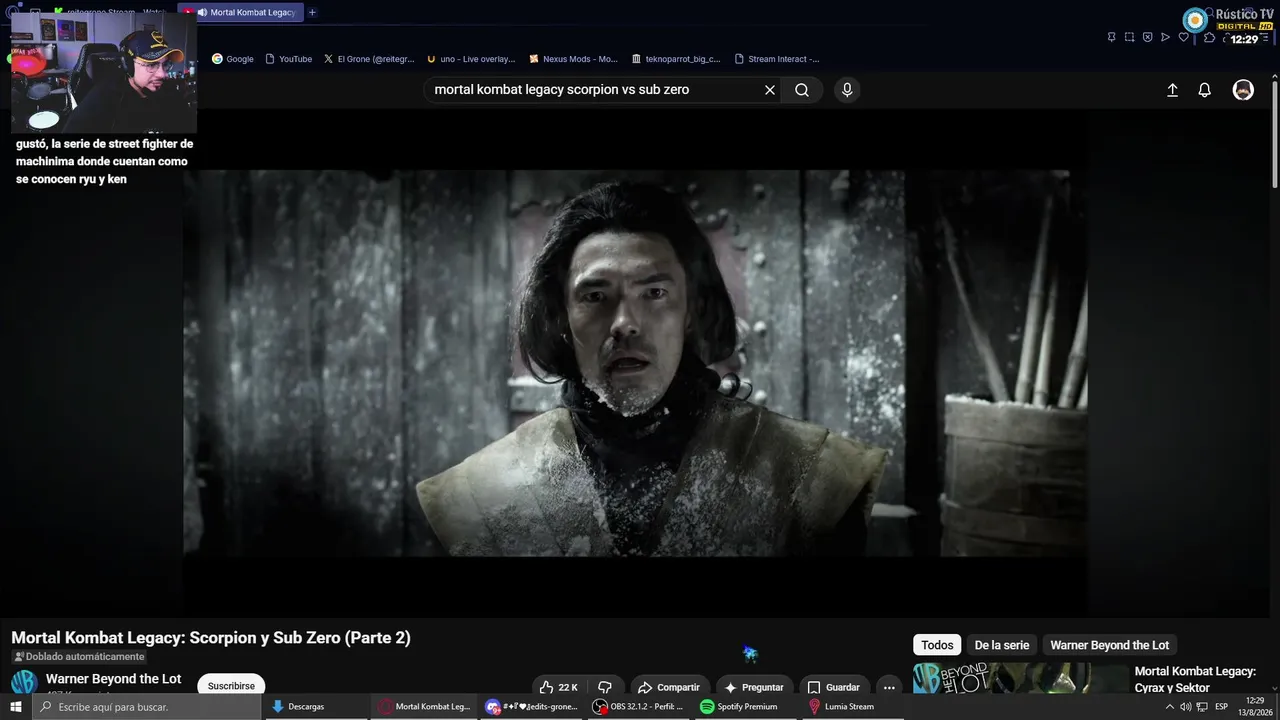Click the Preguntar ask button
The width and height of the screenshot is (1280, 720).
point(754,687)
